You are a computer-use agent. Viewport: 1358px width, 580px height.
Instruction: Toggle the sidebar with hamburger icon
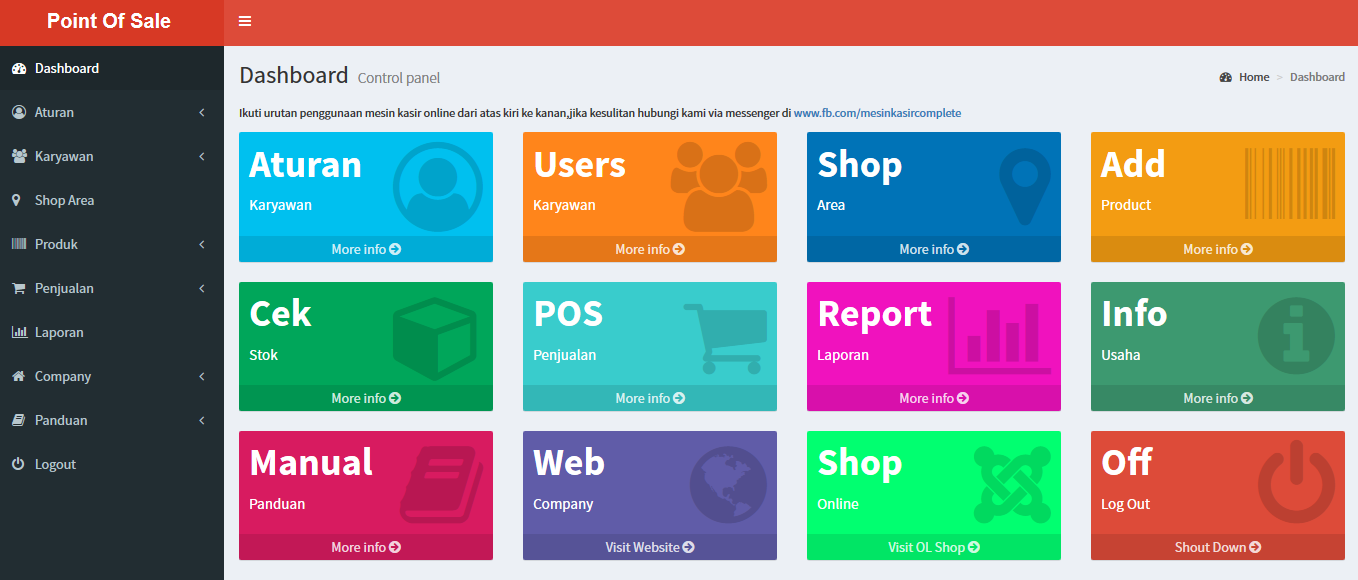[x=245, y=21]
